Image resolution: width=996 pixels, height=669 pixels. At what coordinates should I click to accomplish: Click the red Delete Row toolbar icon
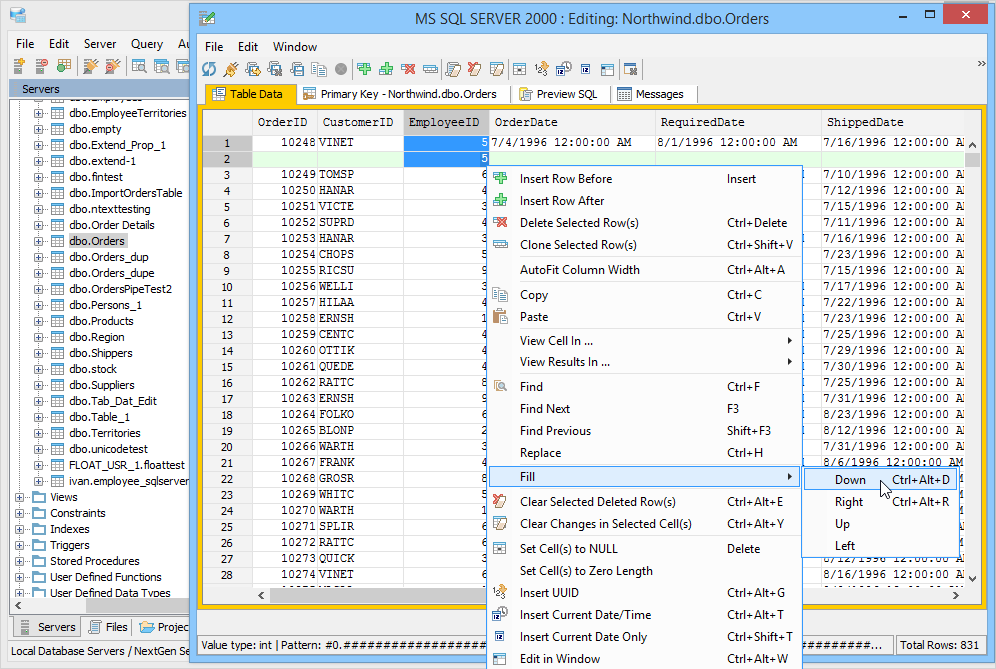pos(408,69)
